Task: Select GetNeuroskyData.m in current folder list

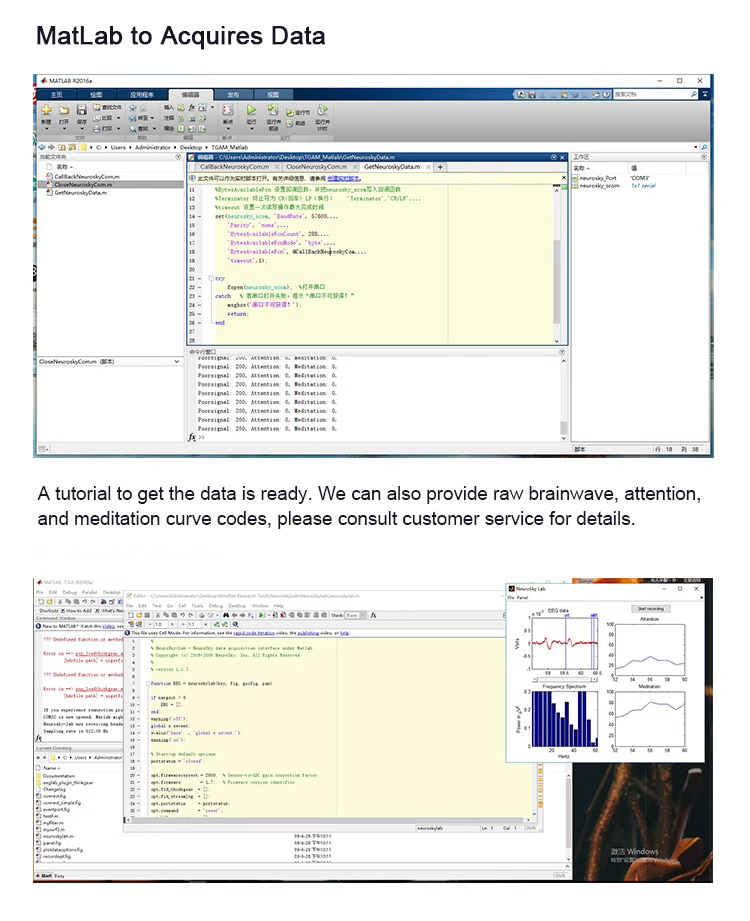Action: tap(81, 192)
